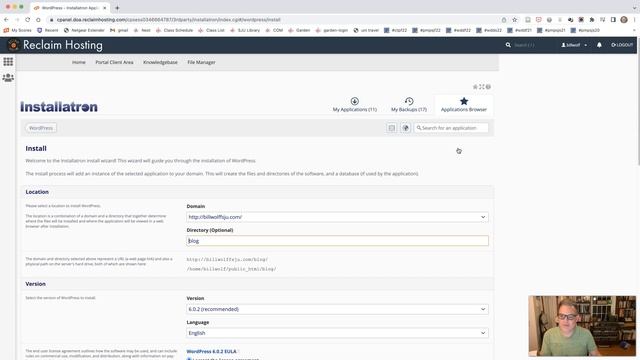Screen dimensions: 640x360
Task: Open the notifications bell
Action: click(599, 45)
